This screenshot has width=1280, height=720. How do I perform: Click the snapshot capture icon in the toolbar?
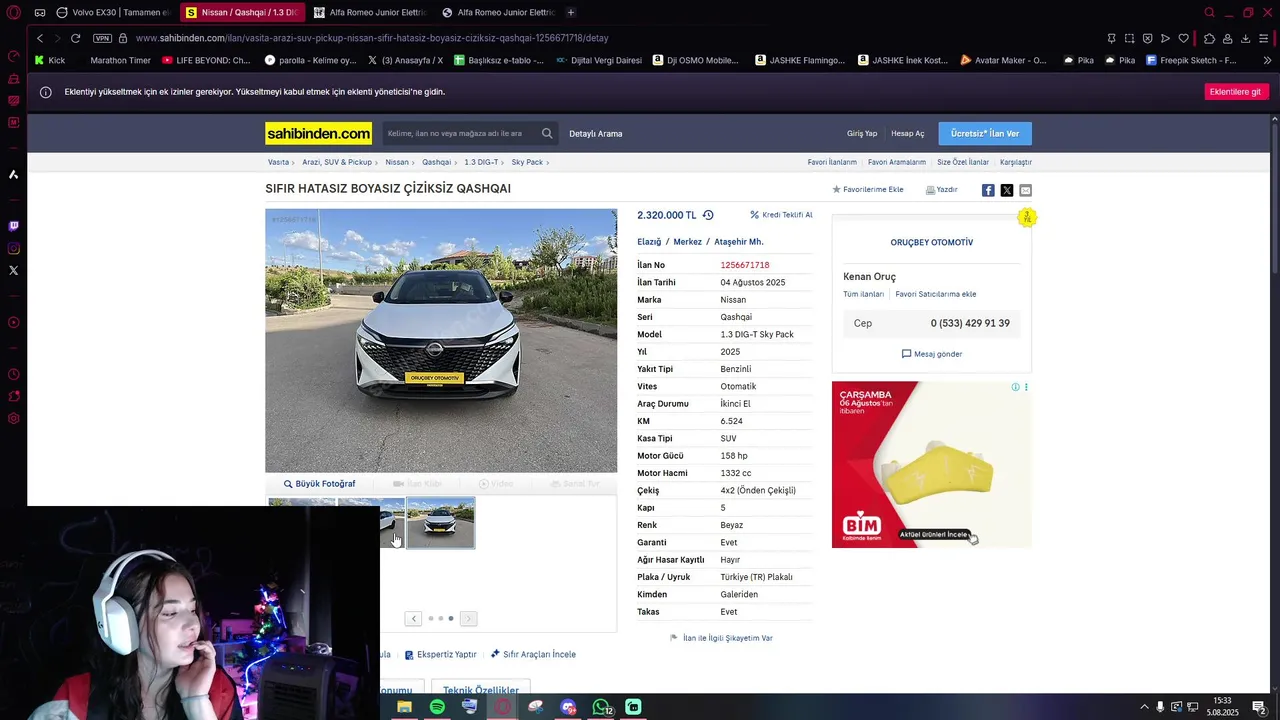click(x=1129, y=38)
